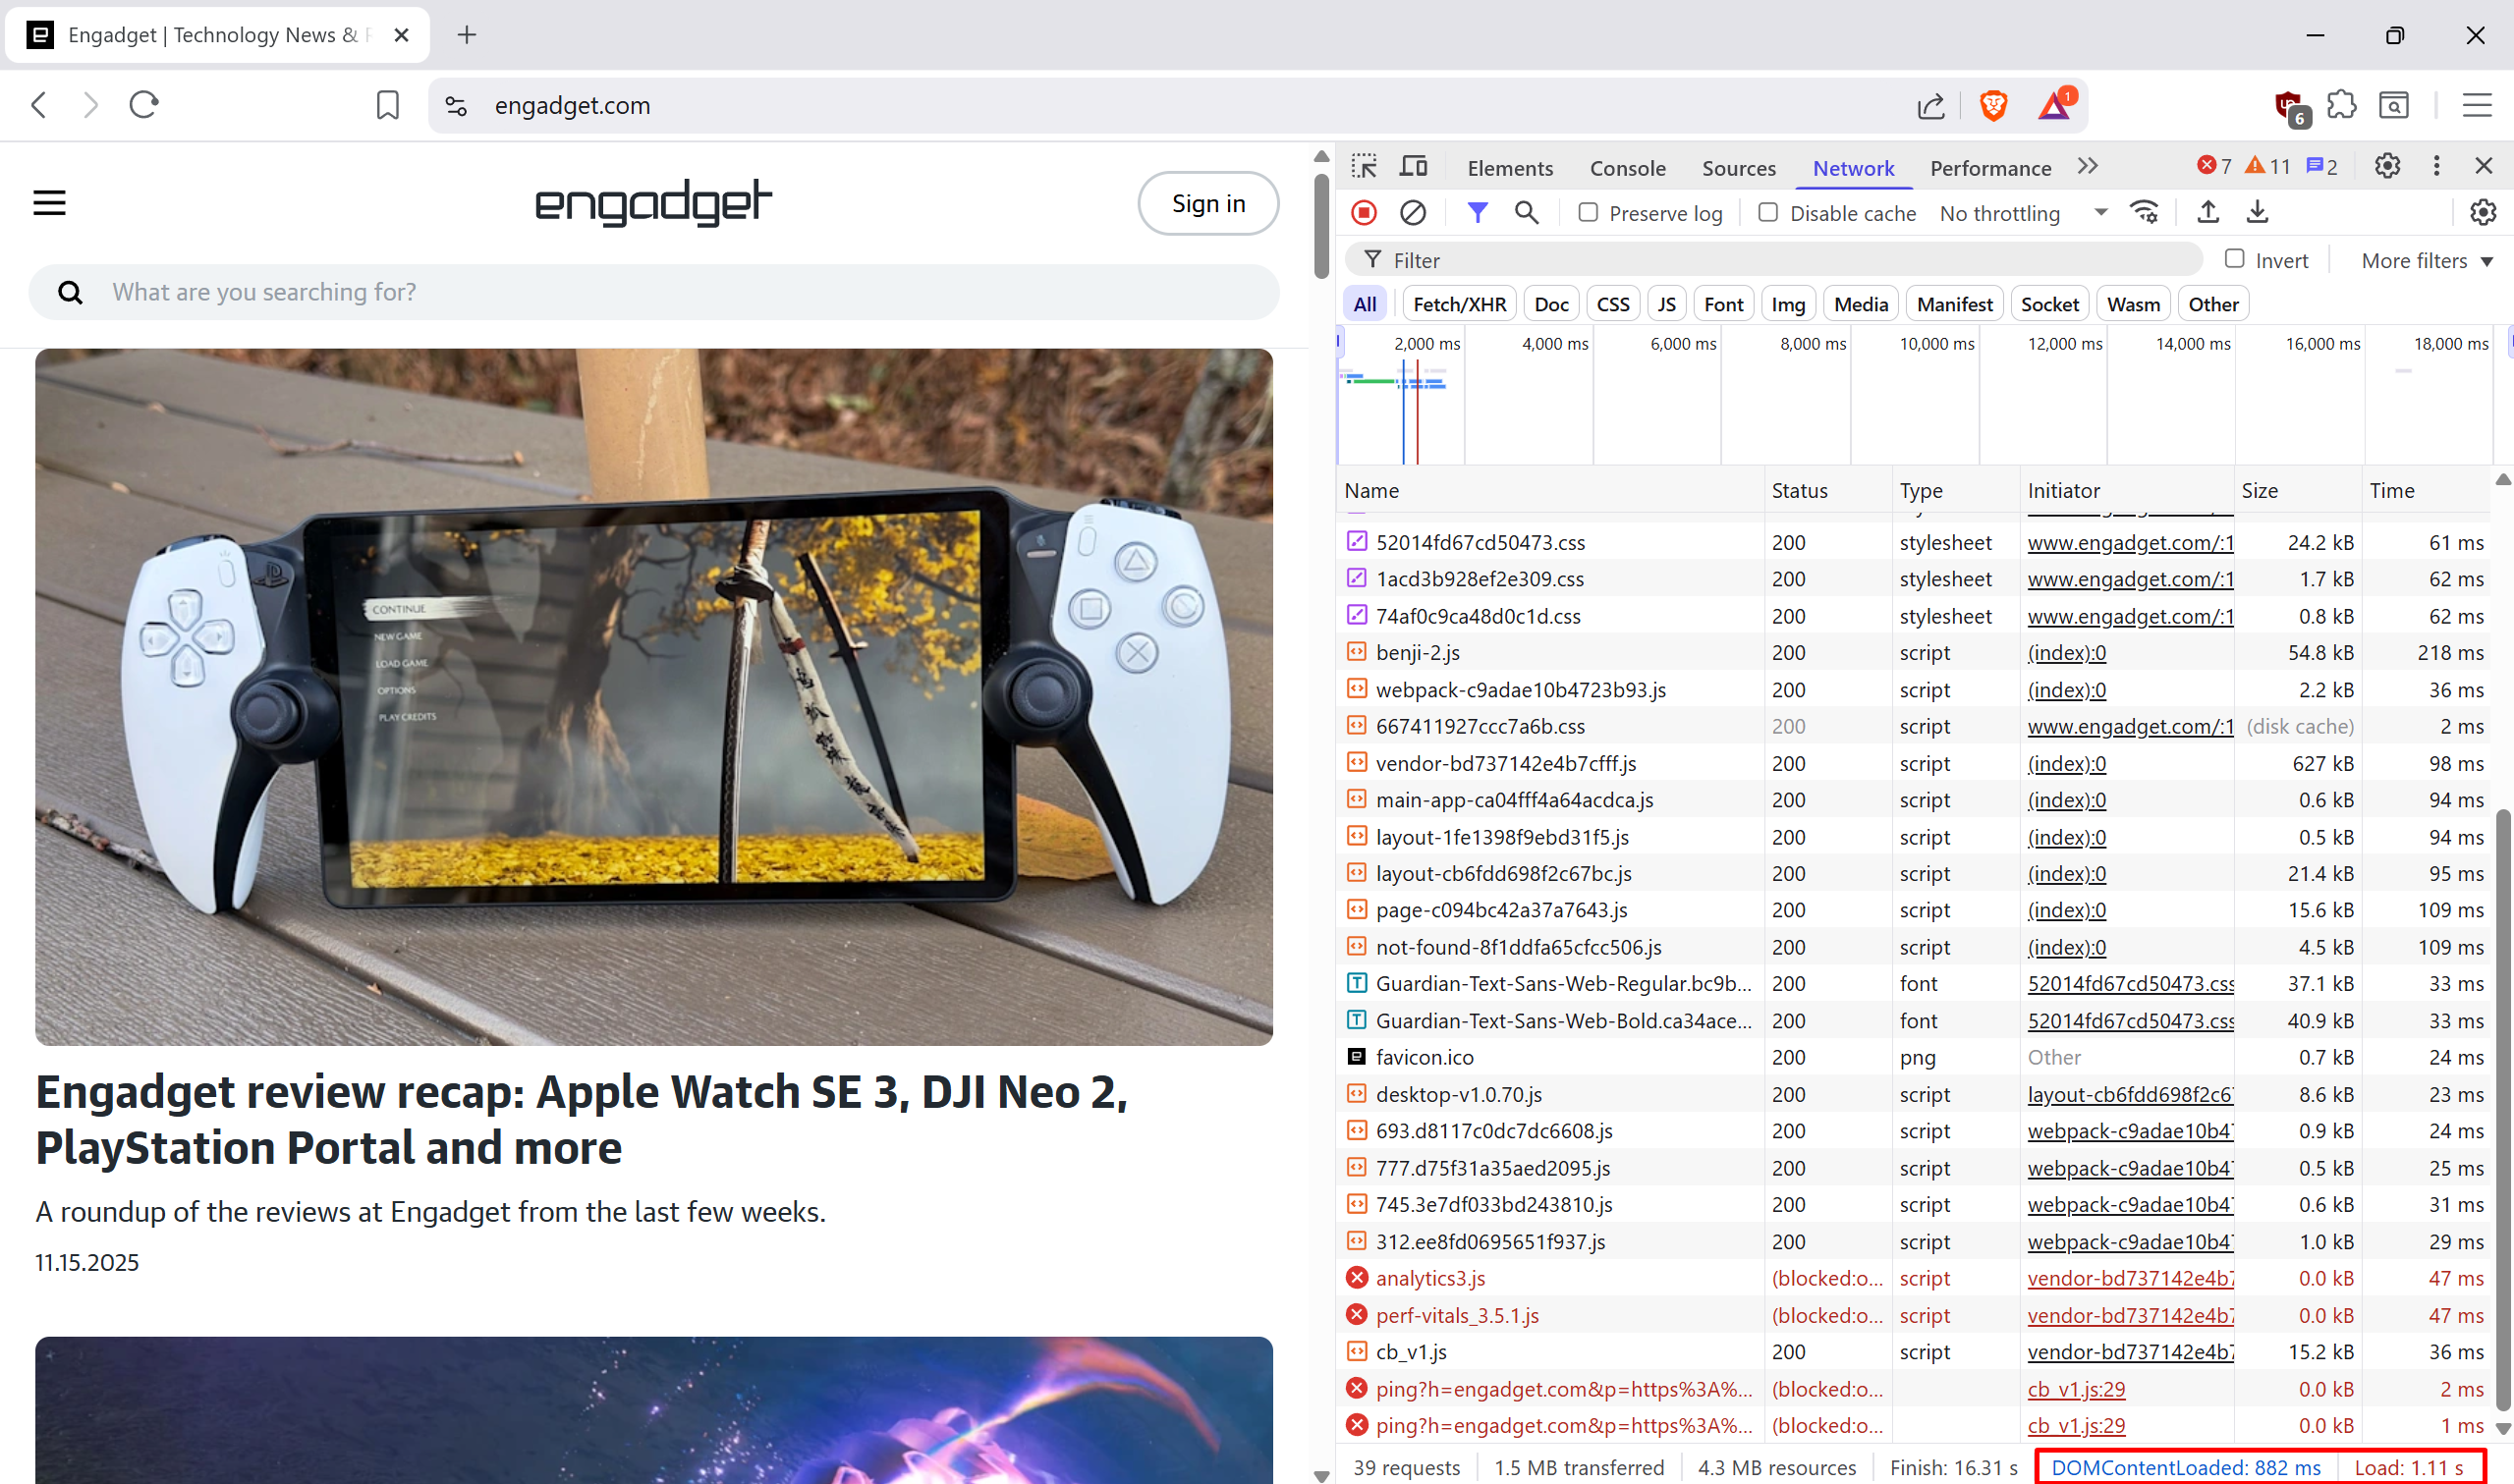2514x1484 pixels.
Task: Switch to the Network tab
Action: tap(1853, 168)
